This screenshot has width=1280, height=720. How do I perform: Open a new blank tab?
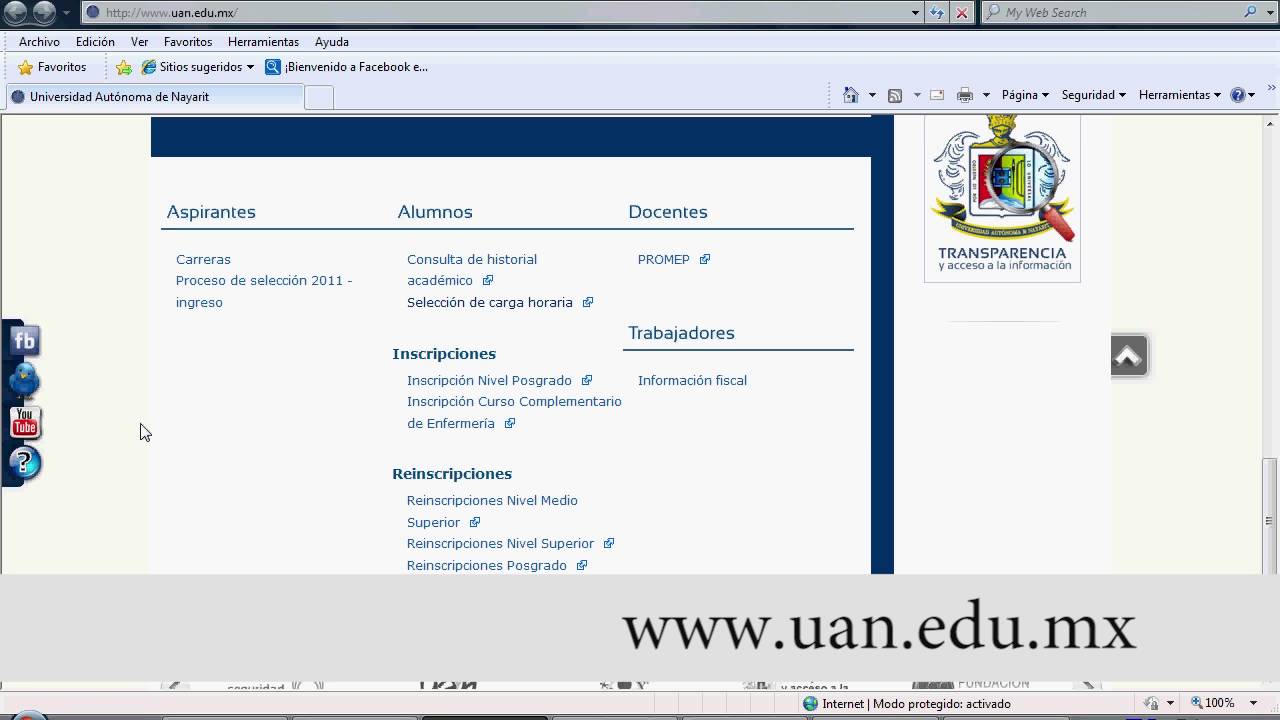tap(319, 97)
